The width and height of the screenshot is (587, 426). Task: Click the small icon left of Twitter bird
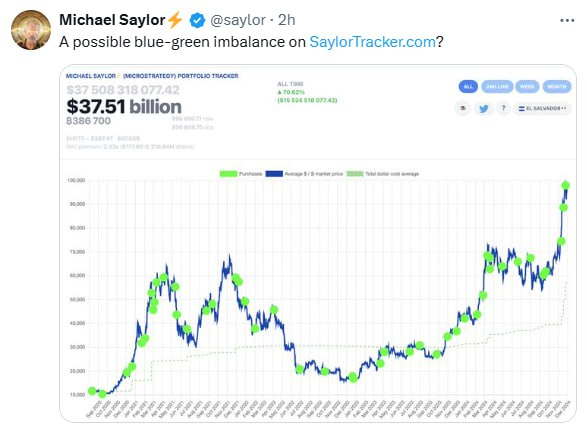(x=463, y=108)
